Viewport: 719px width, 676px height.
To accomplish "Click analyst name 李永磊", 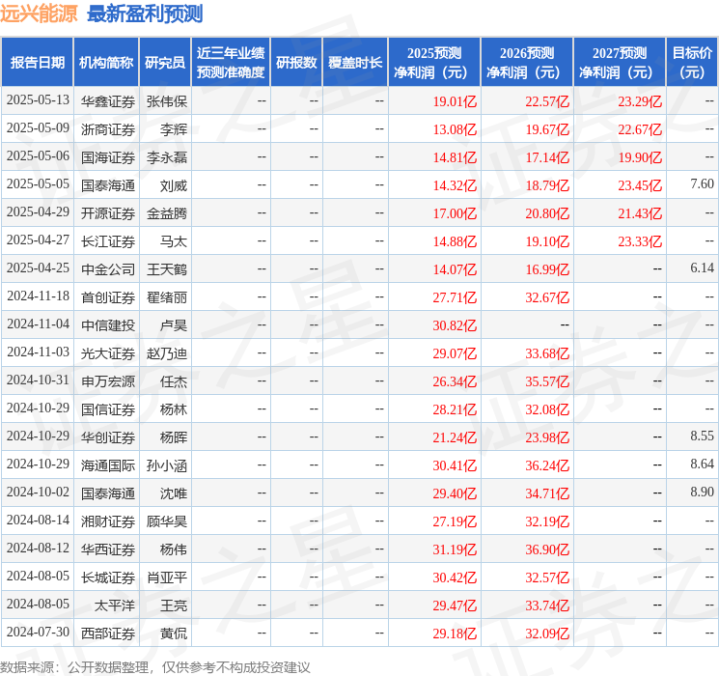I will pos(167,157).
